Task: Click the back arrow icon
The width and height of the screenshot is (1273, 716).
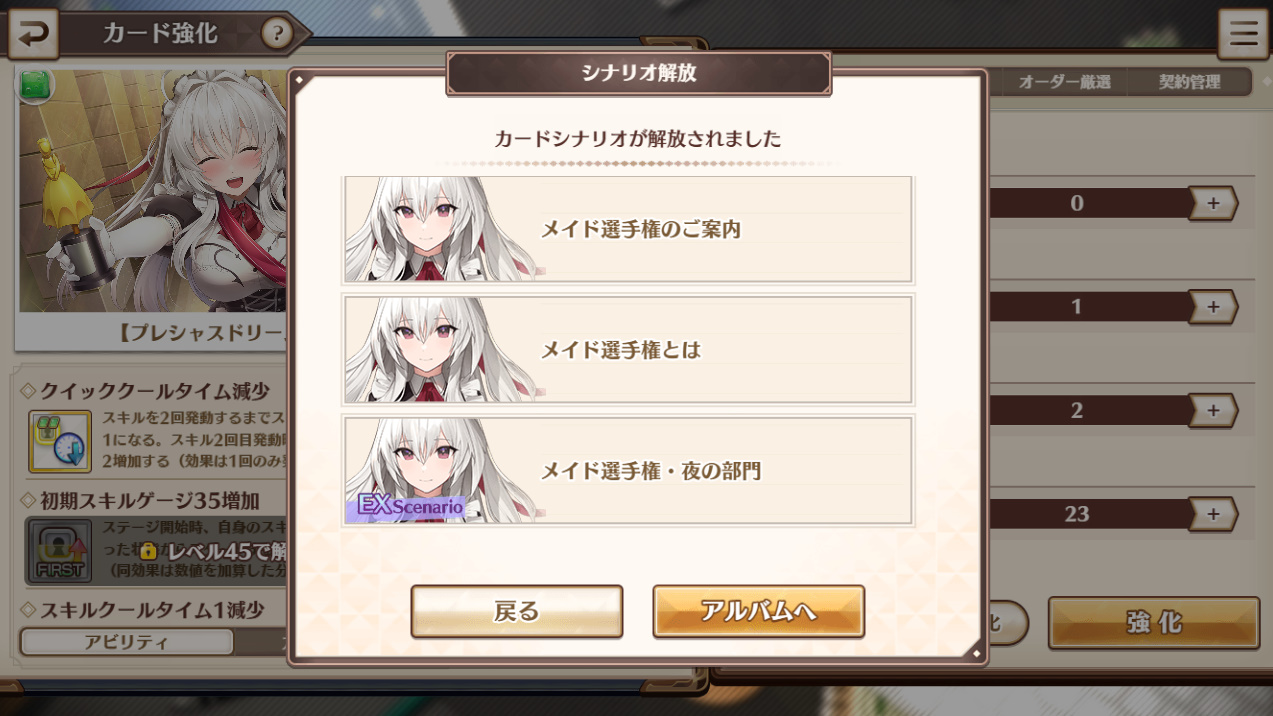Action: pyautogui.click(x=32, y=34)
